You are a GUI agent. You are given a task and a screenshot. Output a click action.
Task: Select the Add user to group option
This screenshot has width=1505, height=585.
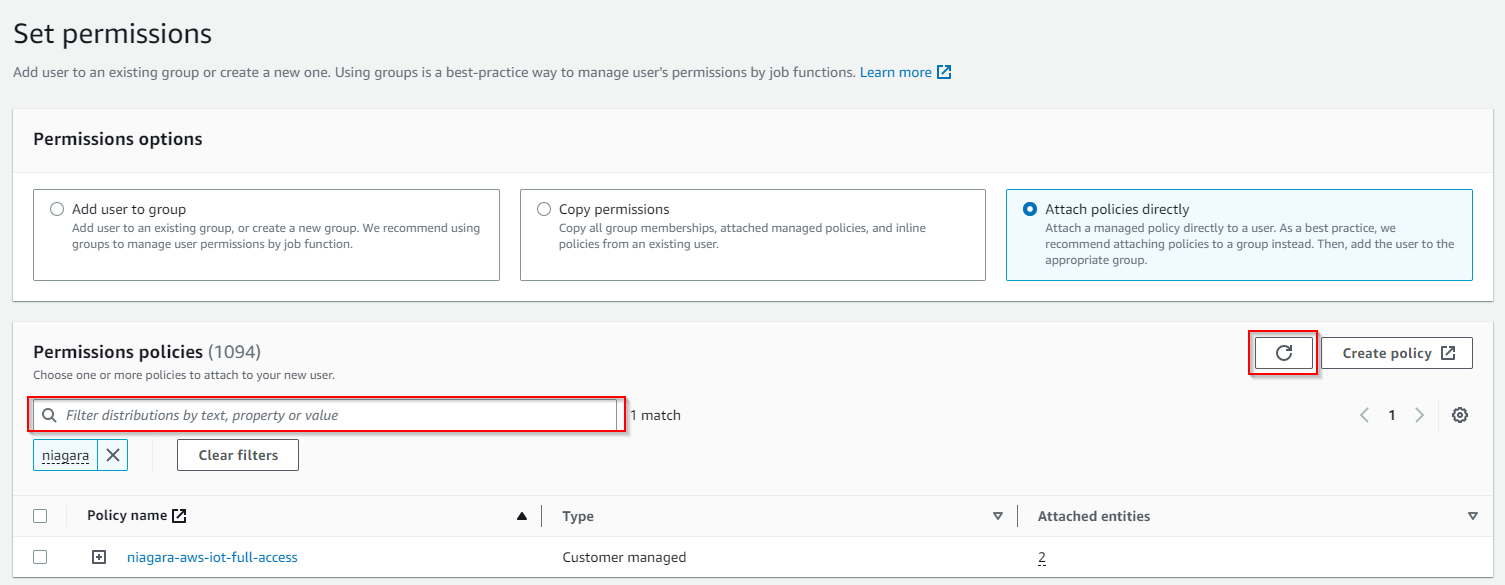click(57, 210)
